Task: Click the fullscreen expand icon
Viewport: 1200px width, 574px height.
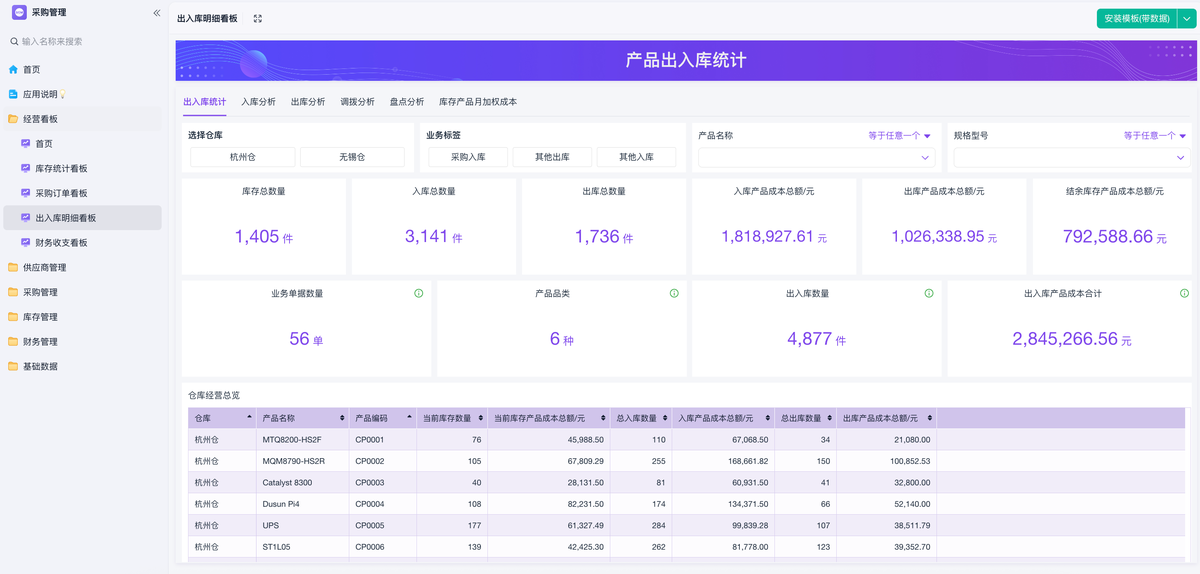Action: point(258,19)
